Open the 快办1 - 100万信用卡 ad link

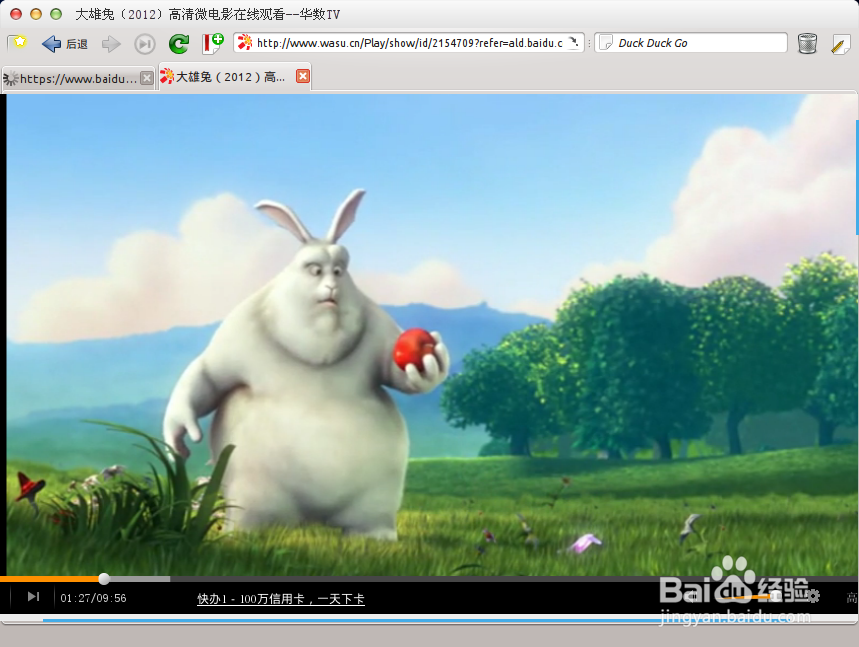click(280, 599)
